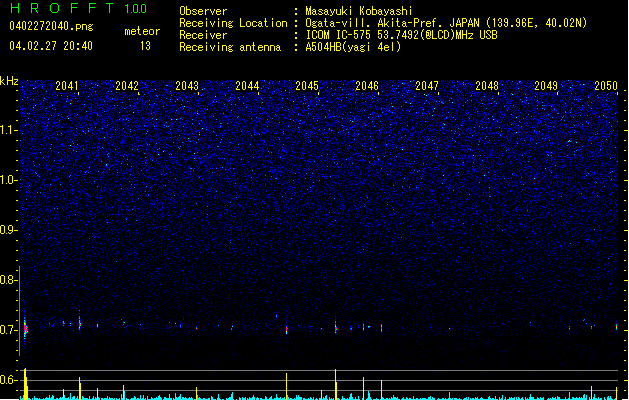Click the 2043 time marker
629x400 pixels.
(x=187, y=86)
